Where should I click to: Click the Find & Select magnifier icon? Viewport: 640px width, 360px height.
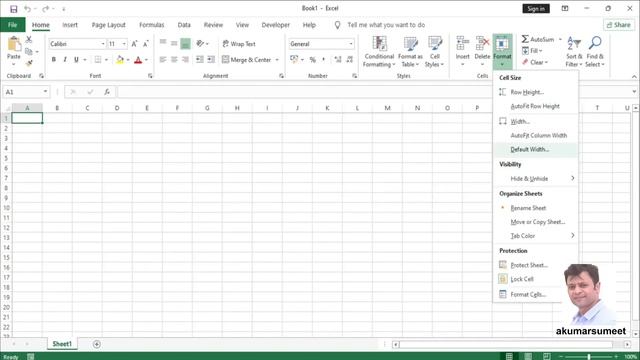coord(595,43)
